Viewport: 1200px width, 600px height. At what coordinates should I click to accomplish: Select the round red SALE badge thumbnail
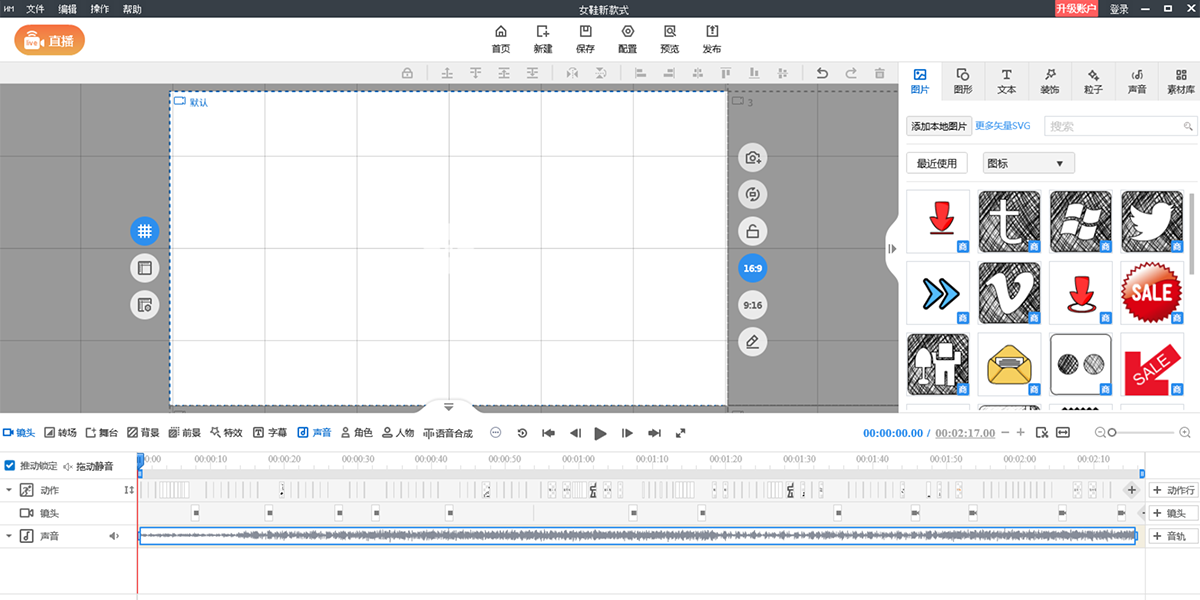(1152, 293)
